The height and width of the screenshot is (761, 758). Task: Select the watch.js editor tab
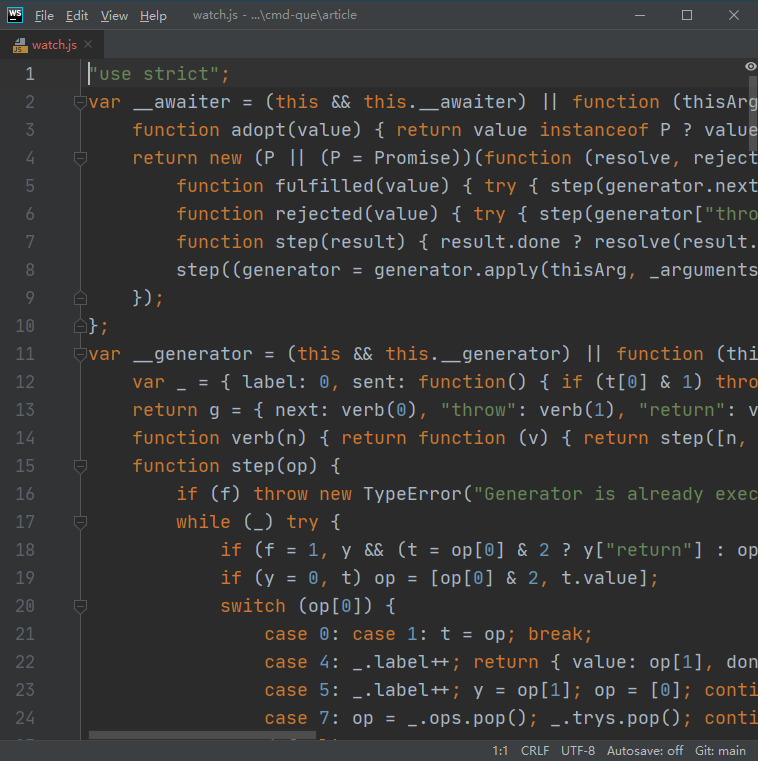tap(54, 45)
